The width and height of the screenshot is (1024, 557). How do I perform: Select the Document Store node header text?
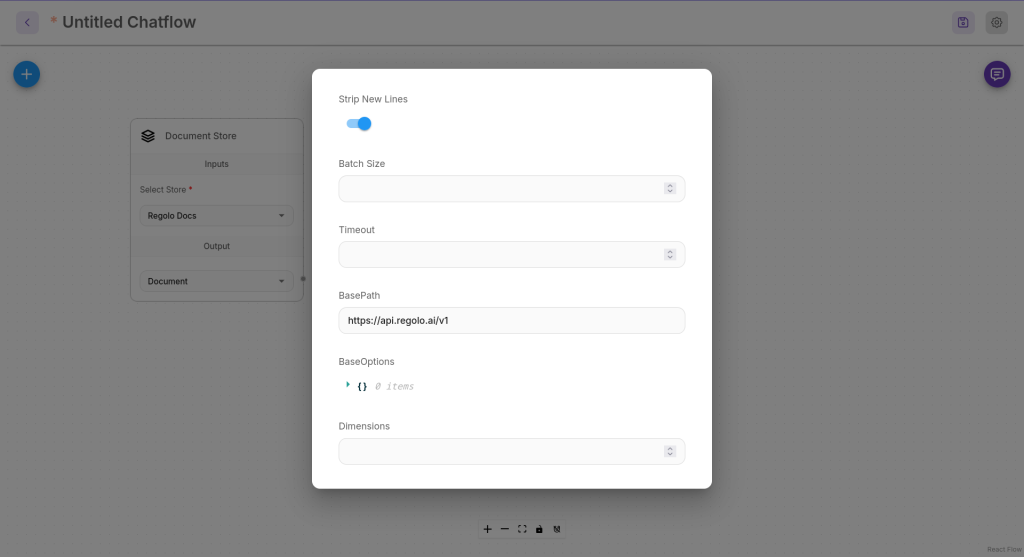pos(200,136)
